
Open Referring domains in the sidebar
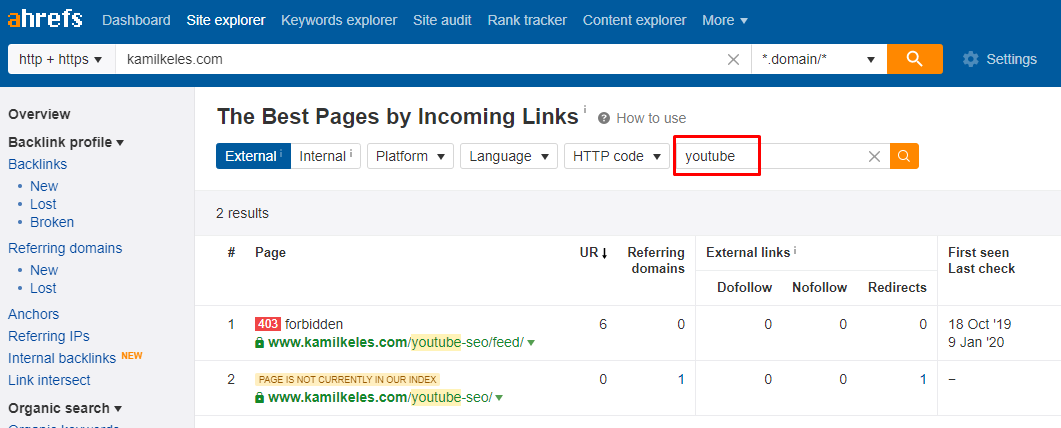pyautogui.click(x=65, y=248)
